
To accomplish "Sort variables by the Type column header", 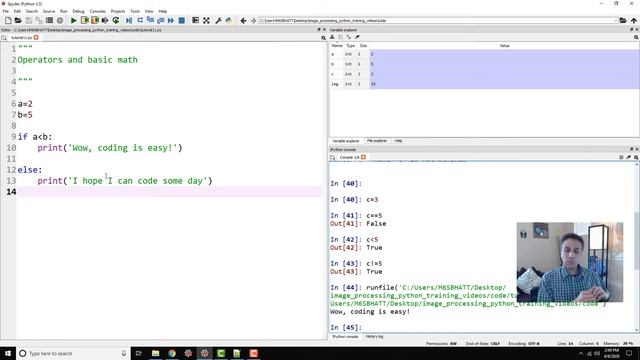I will tap(350, 46).
